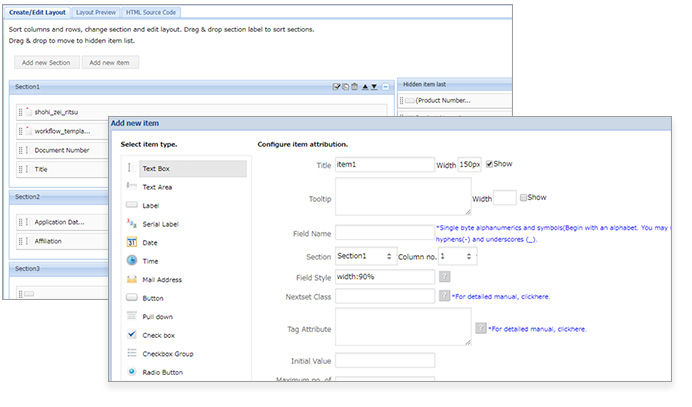
Task: Select the Title item in Section1
Action: point(62,169)
